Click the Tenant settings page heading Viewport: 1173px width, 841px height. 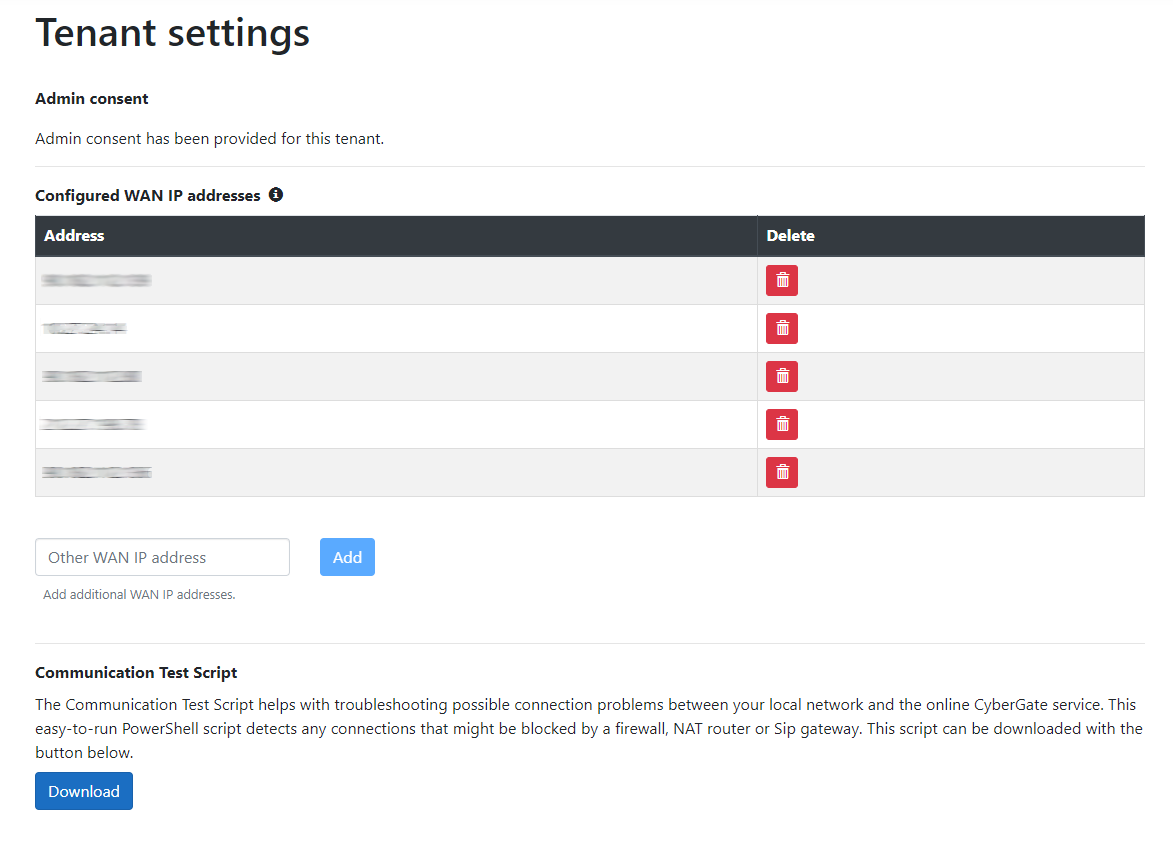pyautogui.click(x=173, y=33)
